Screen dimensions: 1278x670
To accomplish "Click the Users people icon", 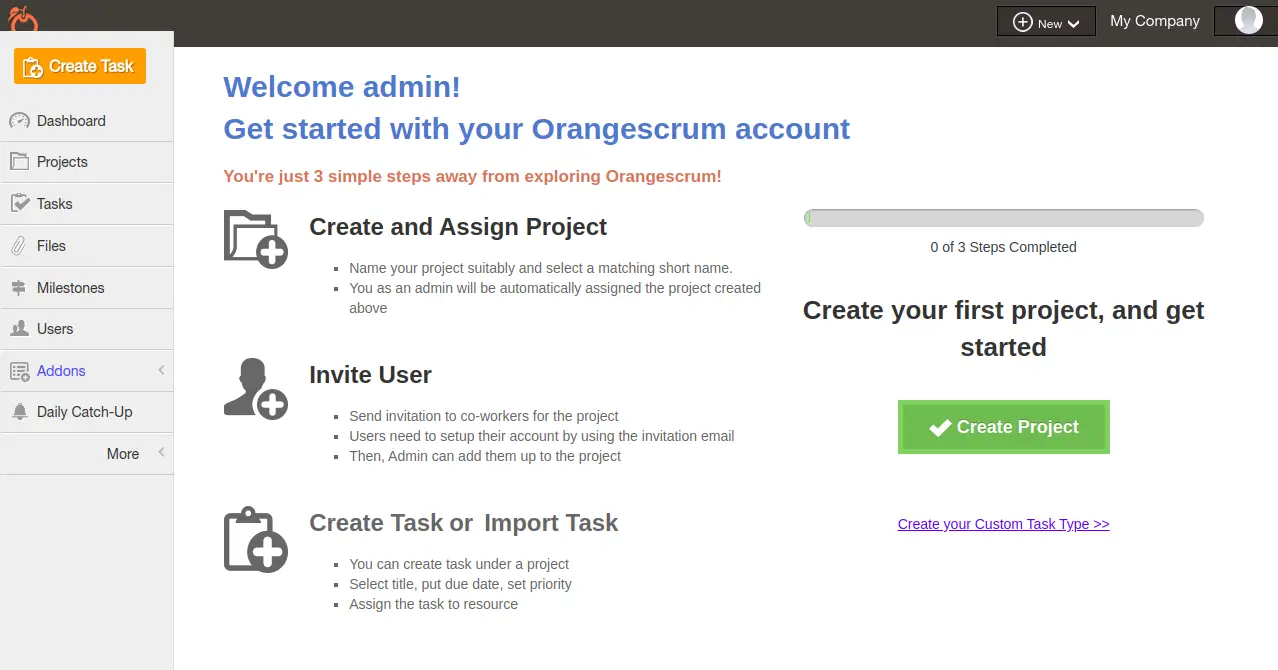I will pyautogui.click(x=19, y=329).
